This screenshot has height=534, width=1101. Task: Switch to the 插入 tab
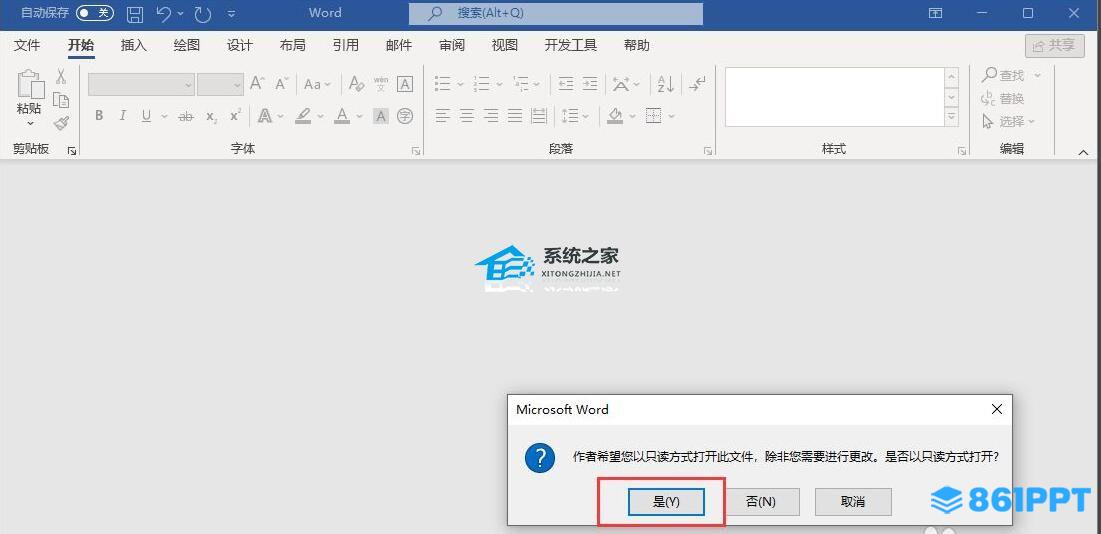tap(133, 46)
